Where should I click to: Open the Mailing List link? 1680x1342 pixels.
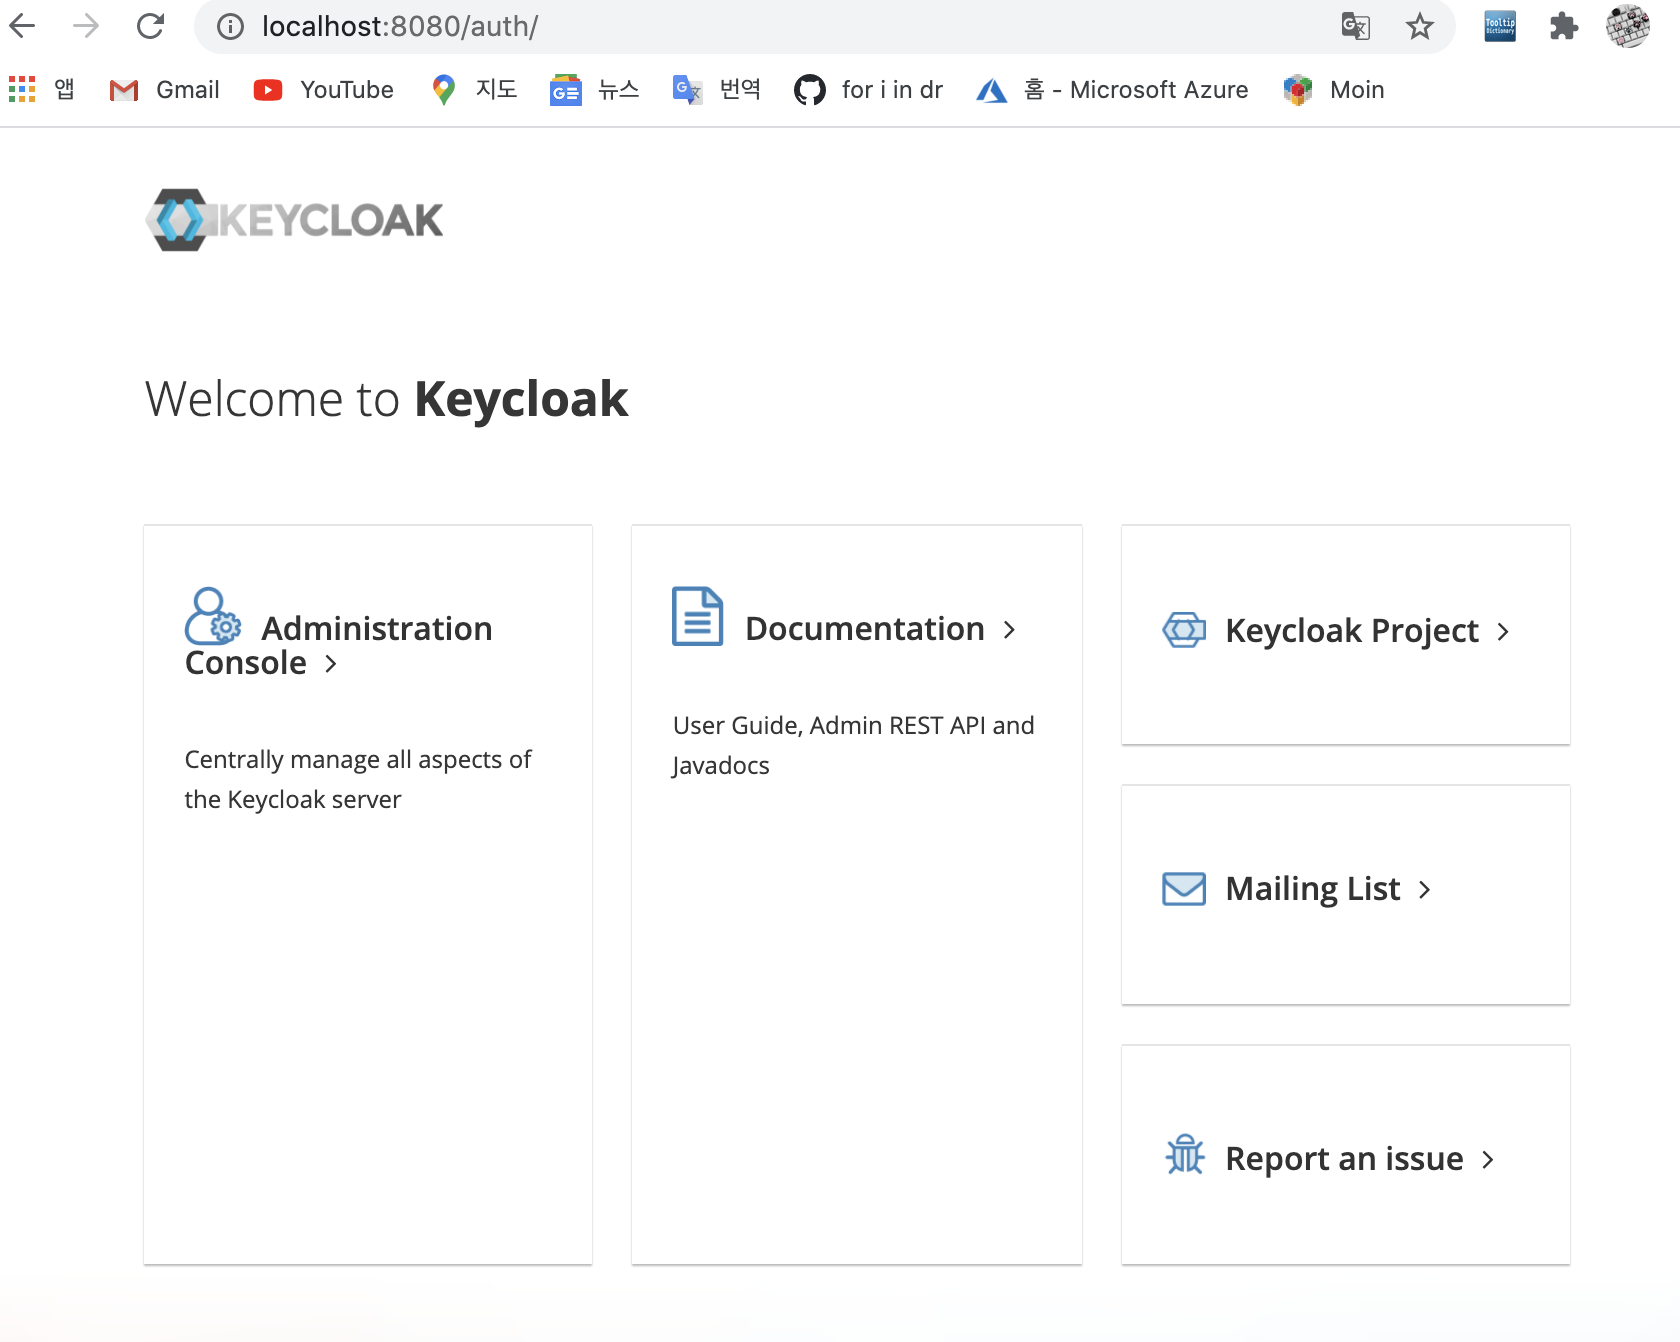pyautogui.click(x=1313, y=889)
